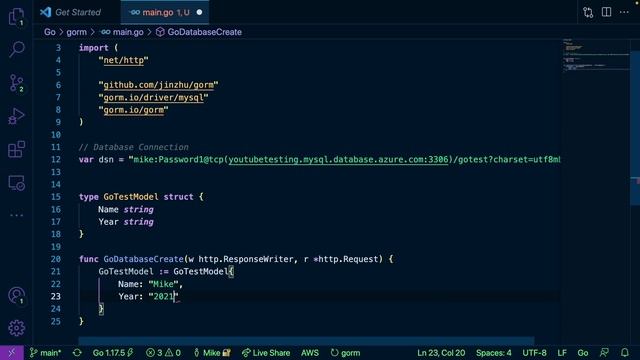Open the Remote Explorer view
Image resolution: width=640 pixels, height=360 pixels.
(16, 183)
